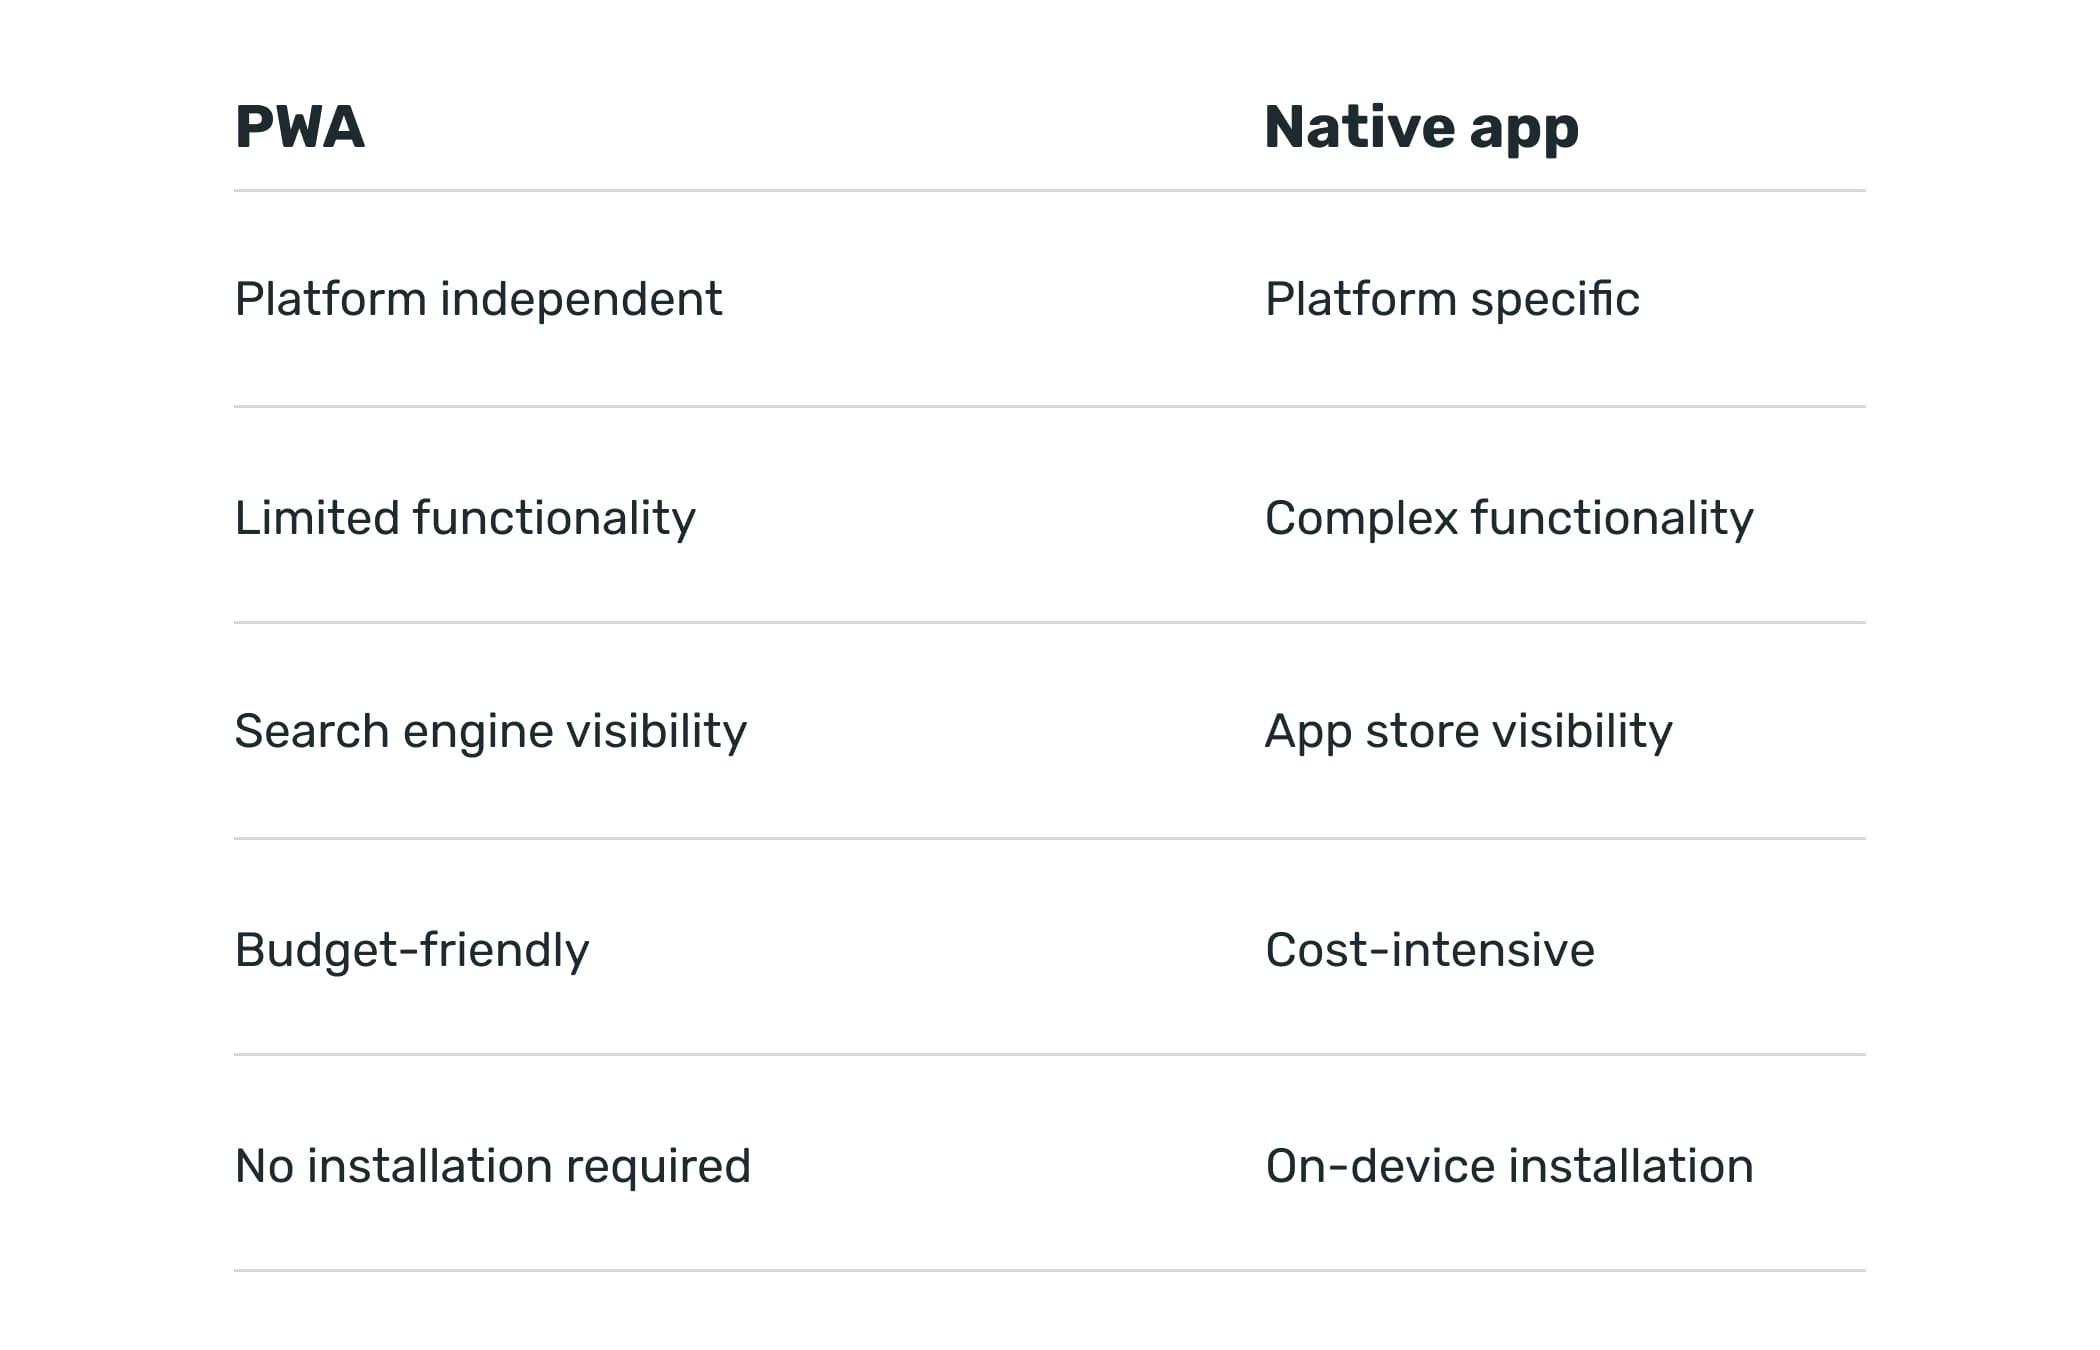Image resolution: width=2100 pixels, height=1350 pixels.
Task: Select the 'Platform specific' cell
Action: tap(1452, 299)
